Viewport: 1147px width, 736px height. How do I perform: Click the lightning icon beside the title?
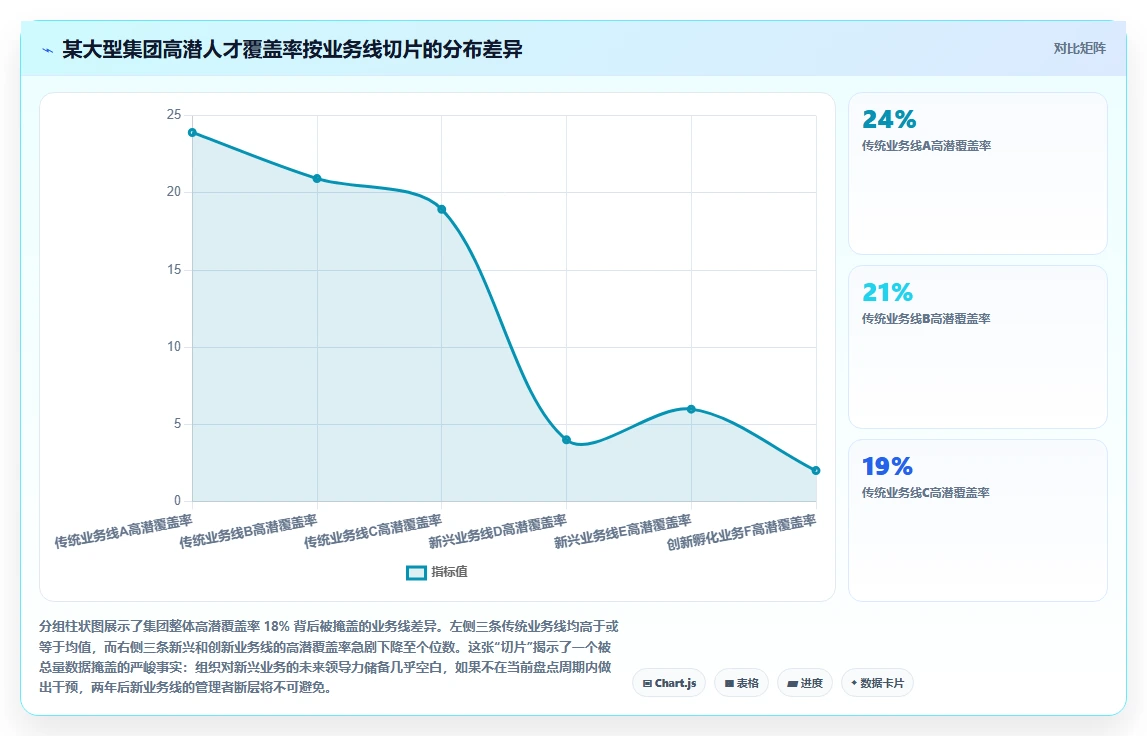tap(48, 50)
